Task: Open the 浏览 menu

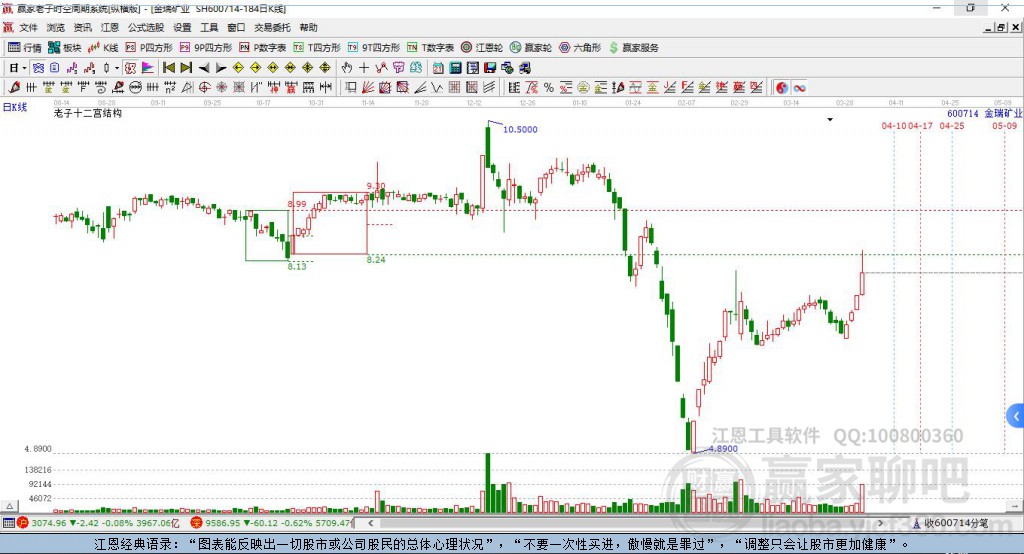Action: [x=56, y=27]
